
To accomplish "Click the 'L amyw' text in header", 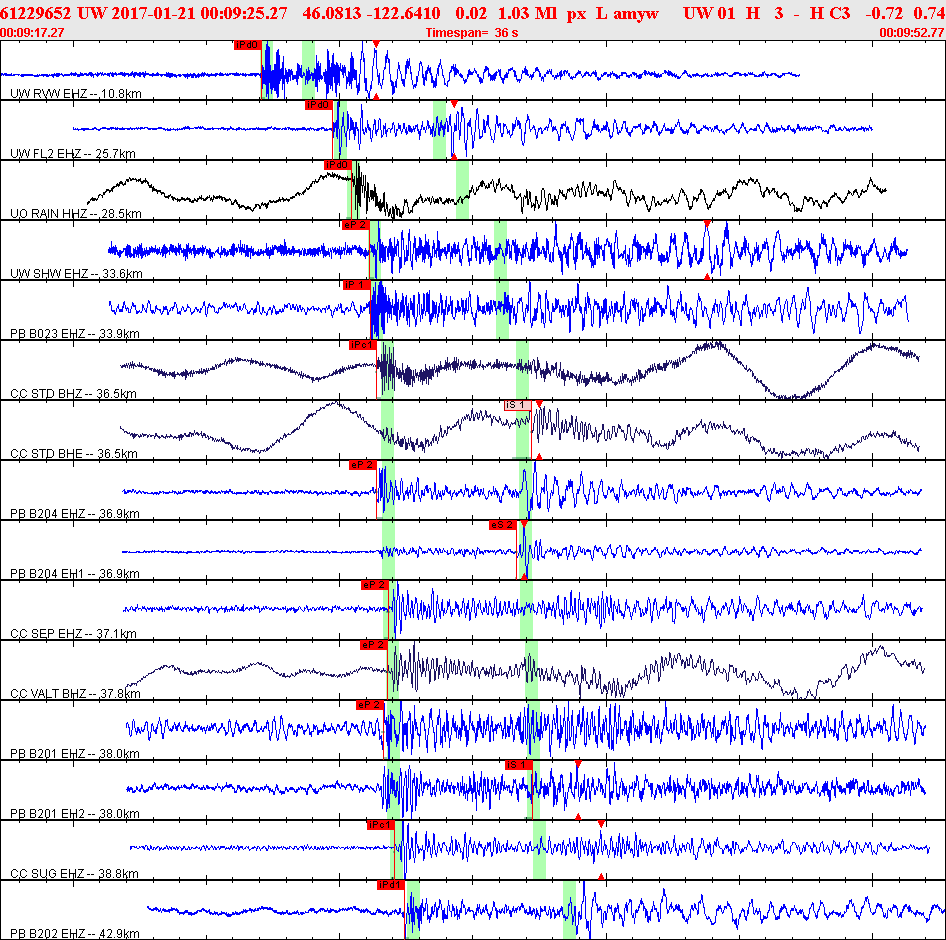I will pos(627,13).
